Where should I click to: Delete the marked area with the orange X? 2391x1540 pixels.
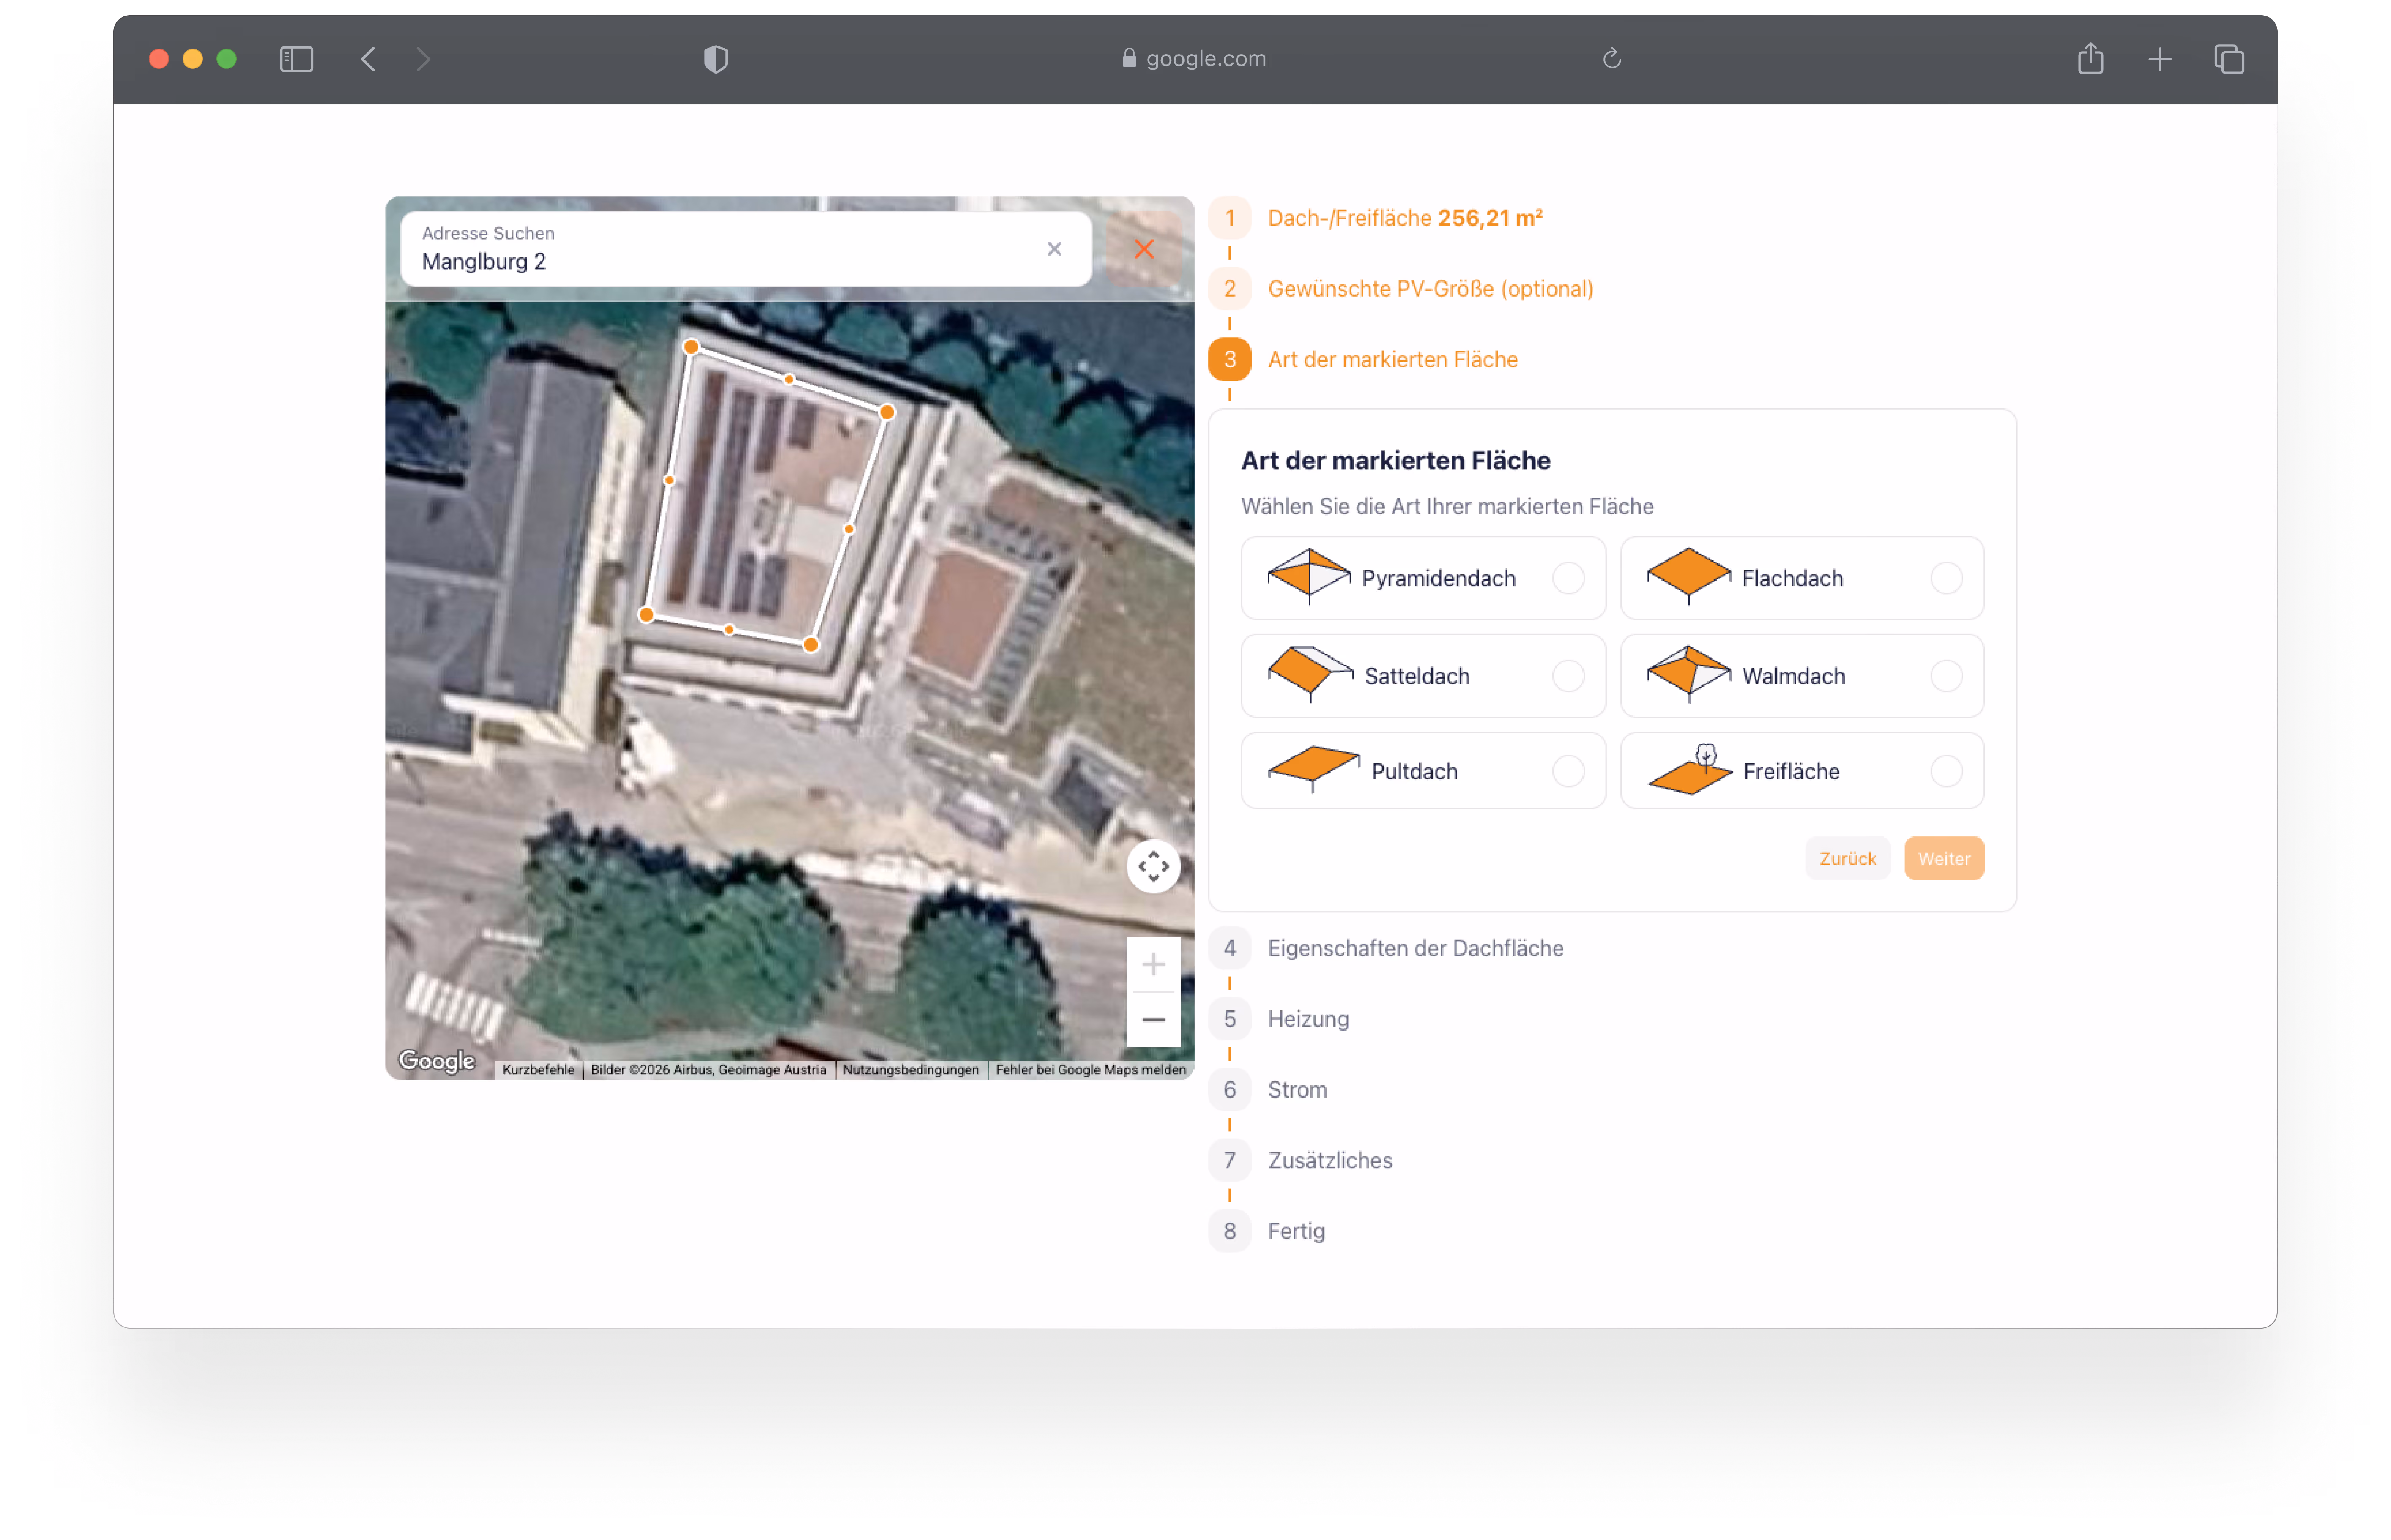pyautogui.click(x=1144, y=249)
